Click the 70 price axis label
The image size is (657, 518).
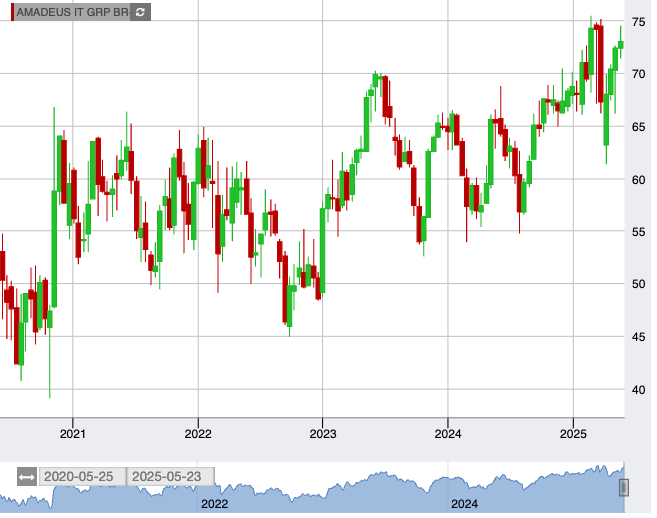(639, 74)
